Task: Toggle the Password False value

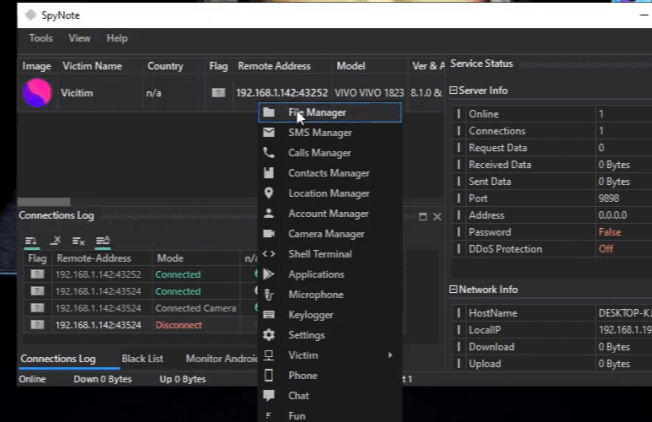Action: point(608,232)
